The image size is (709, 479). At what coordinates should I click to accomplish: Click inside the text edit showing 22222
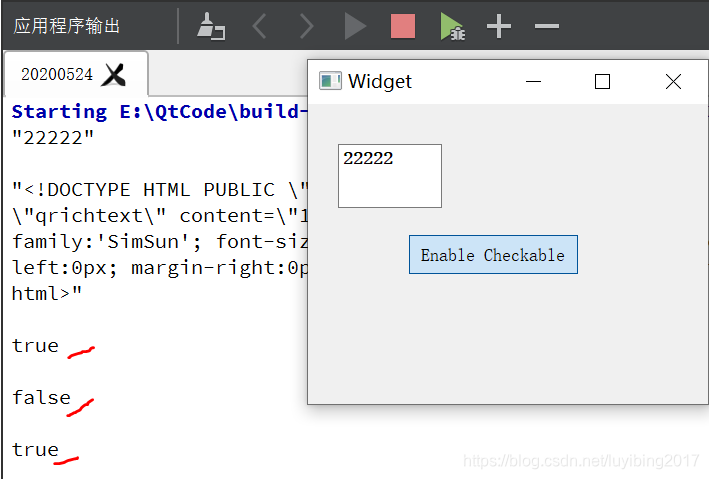coord(390,176)
